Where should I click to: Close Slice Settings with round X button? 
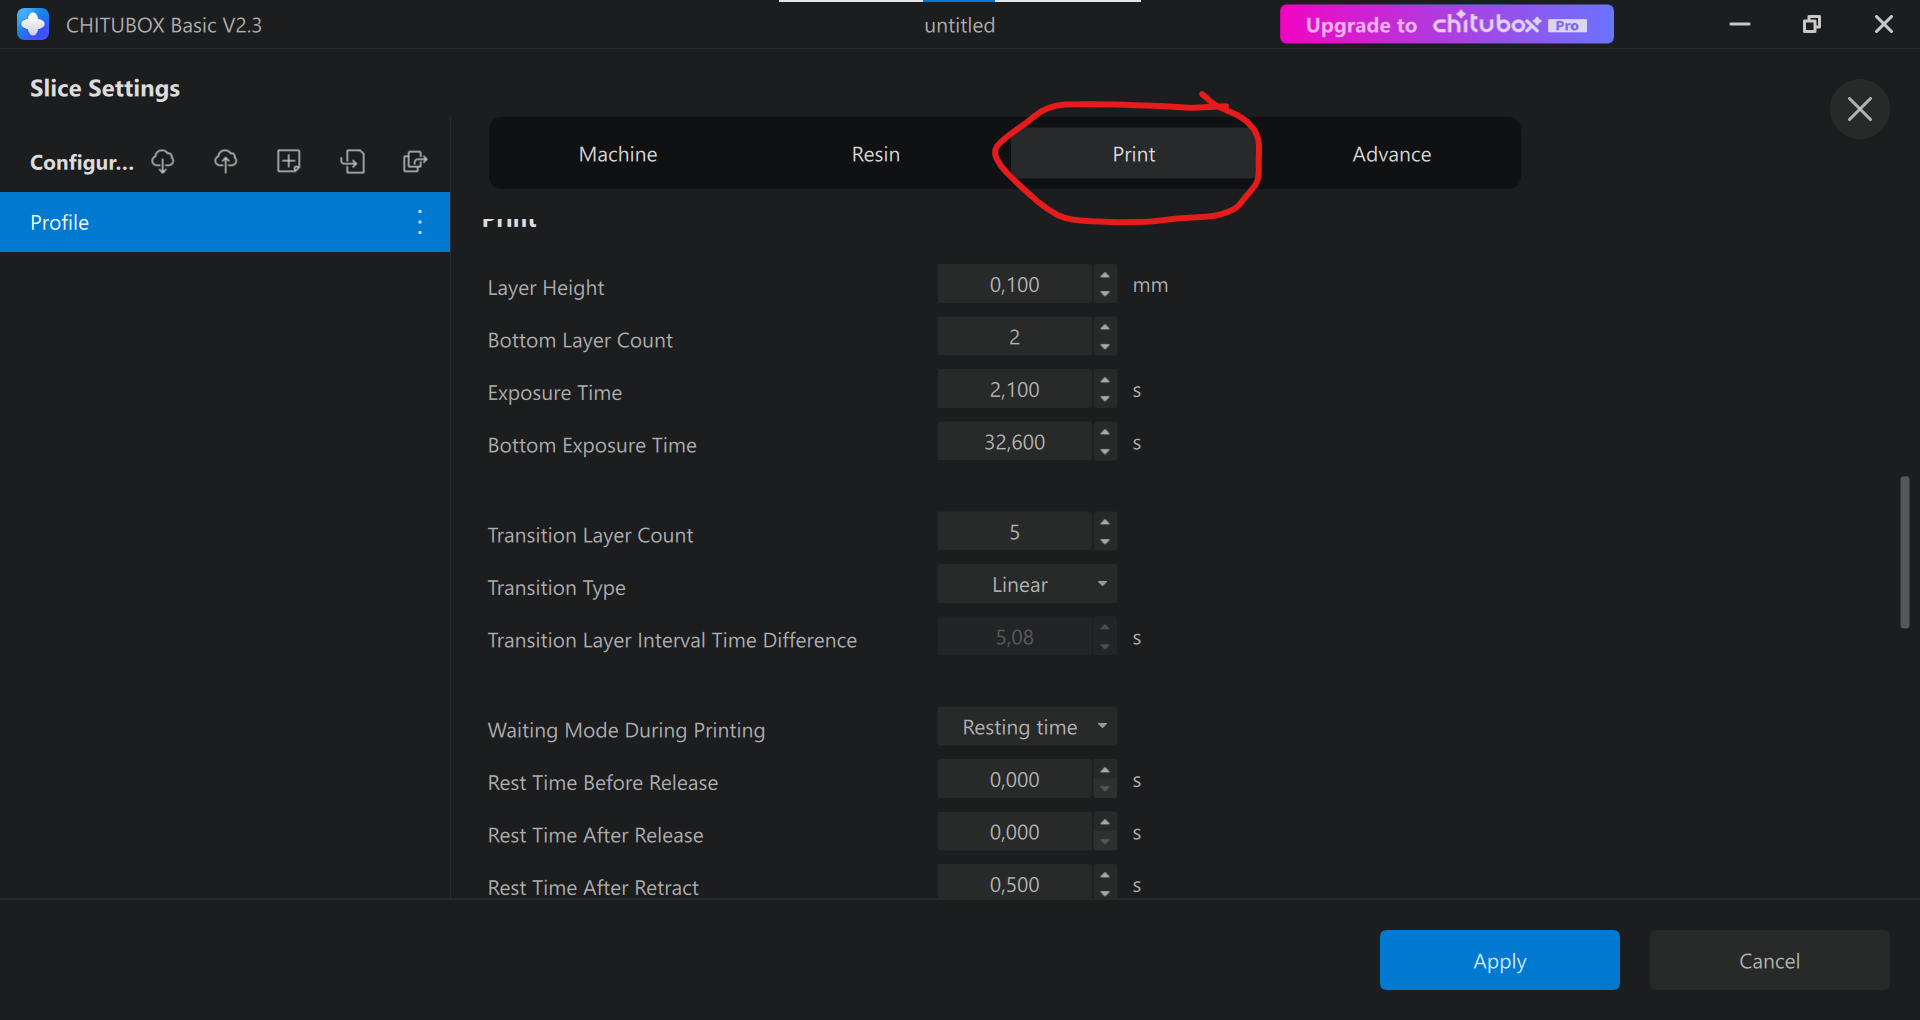pos(1859,109)
